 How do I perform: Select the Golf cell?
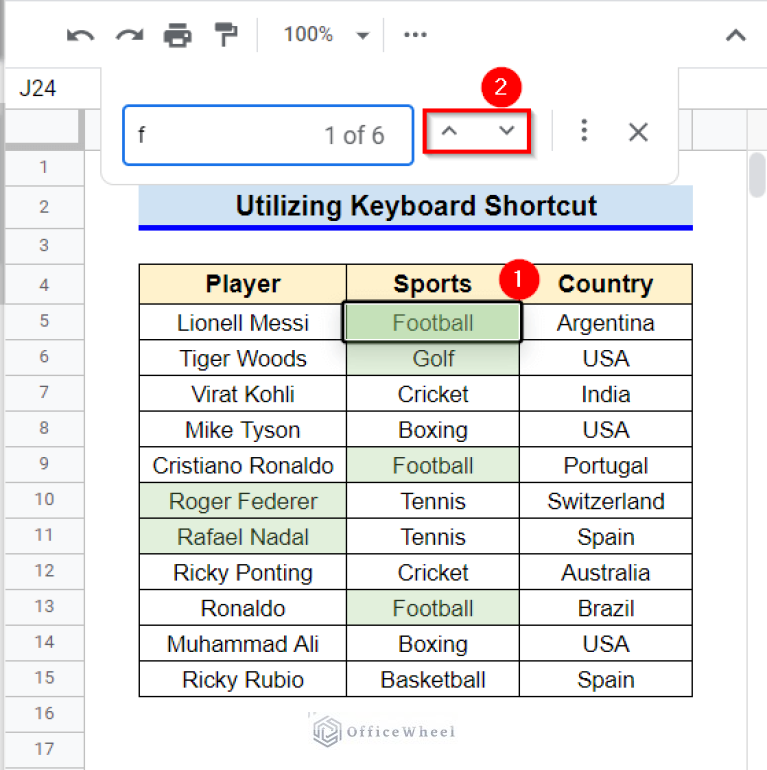pyautogui.click(x=433, y=358)
